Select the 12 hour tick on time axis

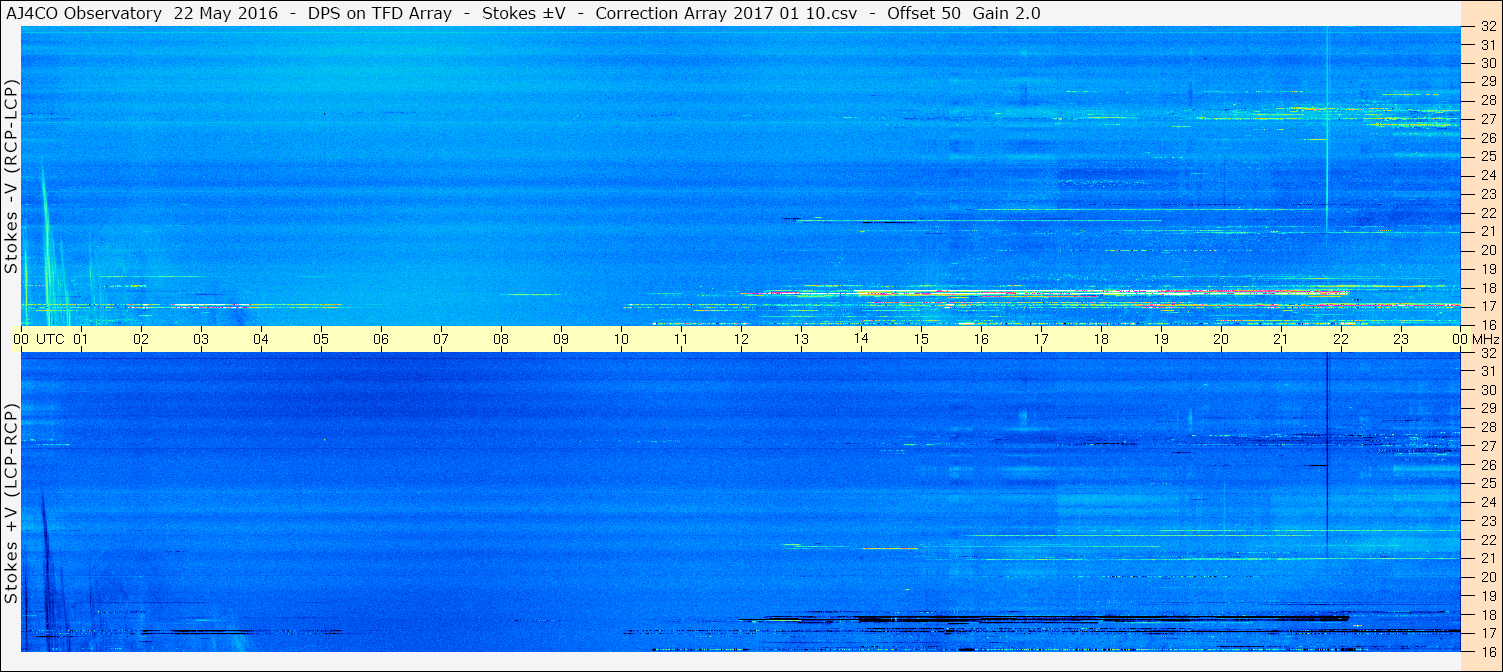click(741, 339)
